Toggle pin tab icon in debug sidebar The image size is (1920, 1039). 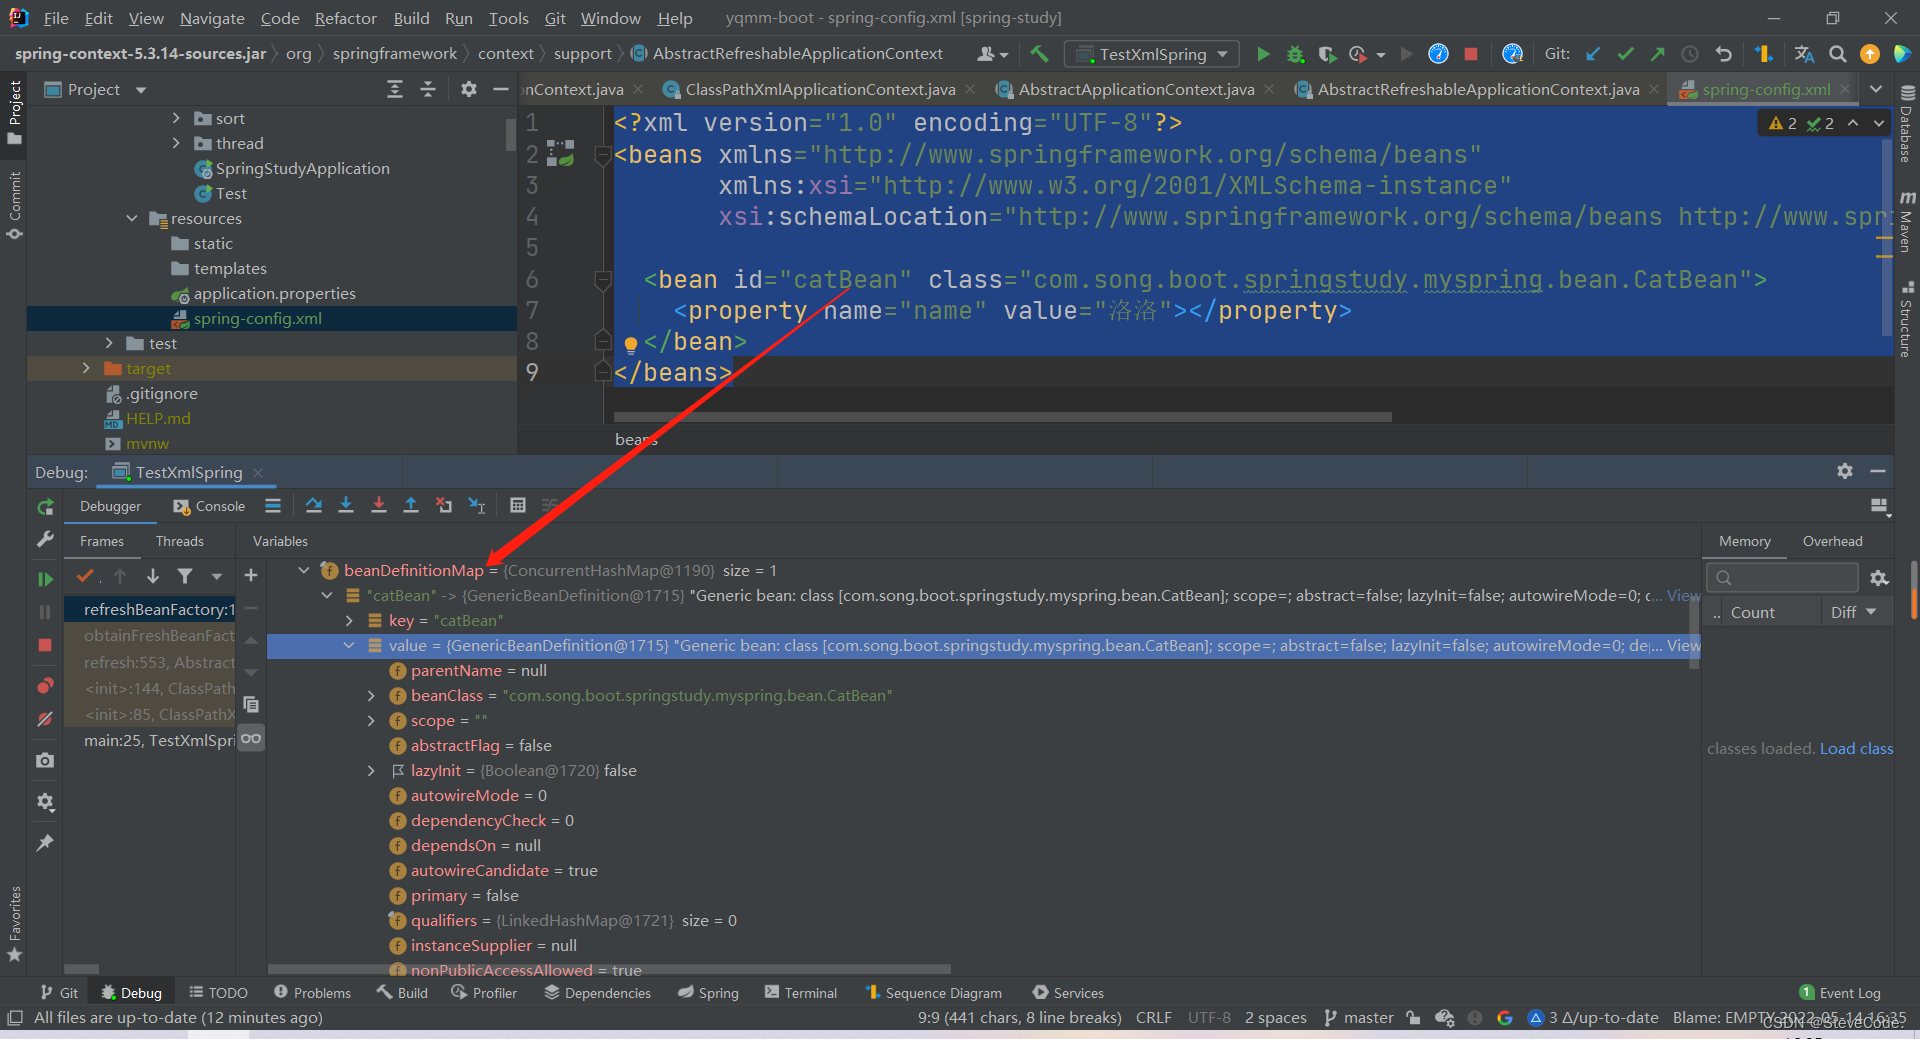click(45, 843)
